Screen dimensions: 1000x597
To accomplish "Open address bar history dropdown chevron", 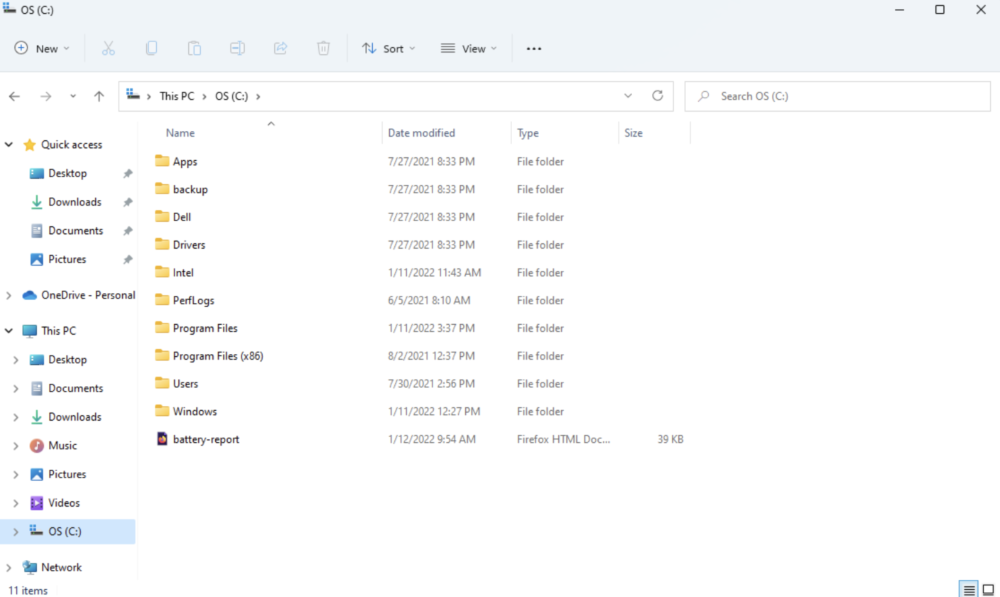I will [628, 96].
